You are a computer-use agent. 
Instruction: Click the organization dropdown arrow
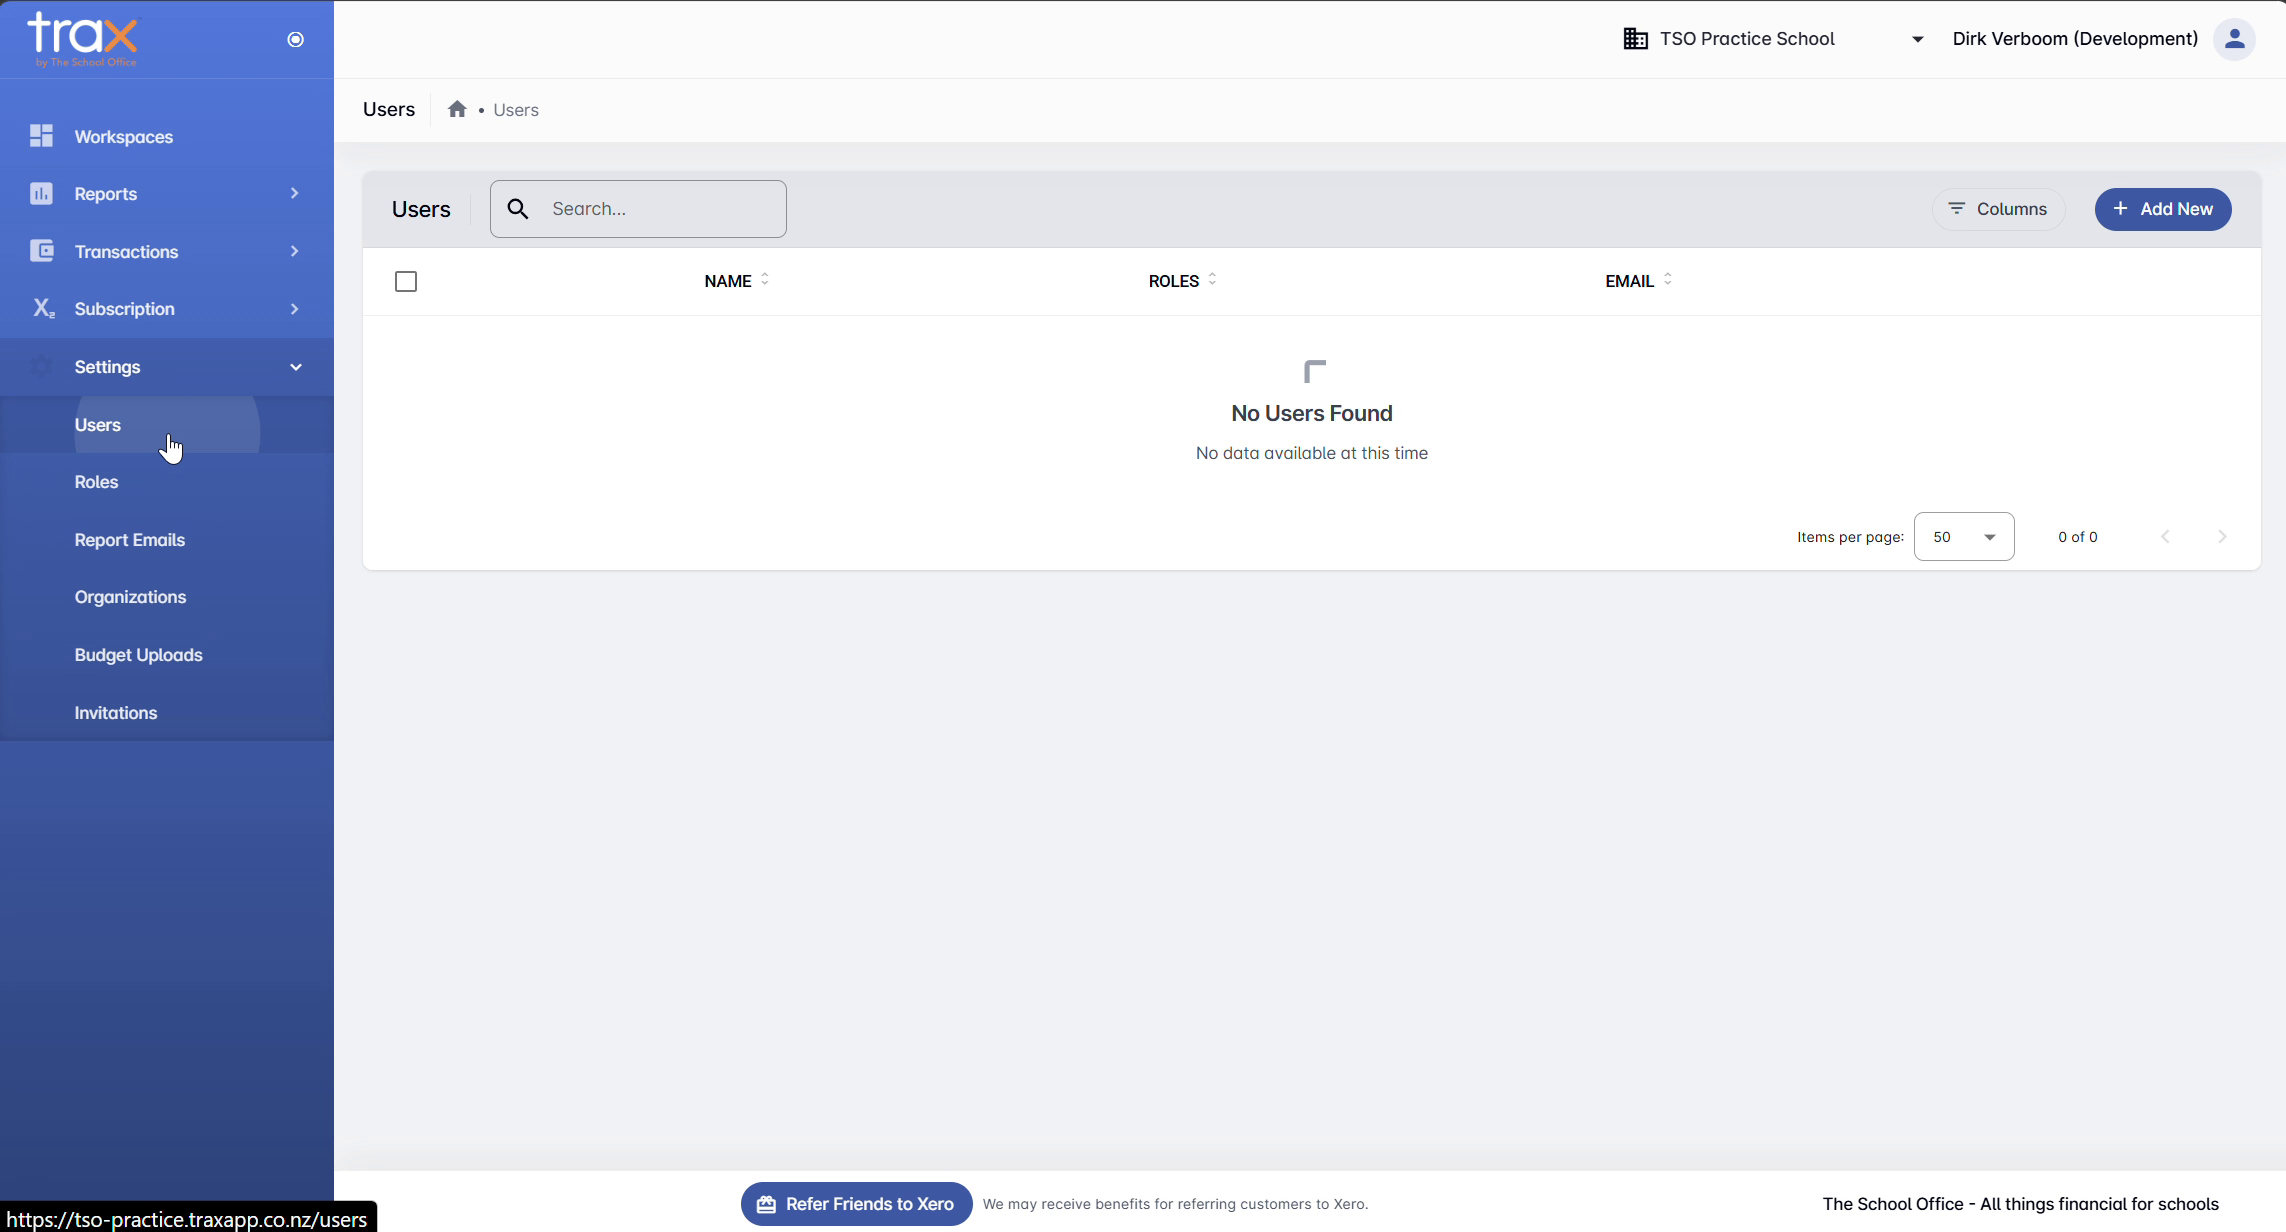click(x=1917, y=40)
